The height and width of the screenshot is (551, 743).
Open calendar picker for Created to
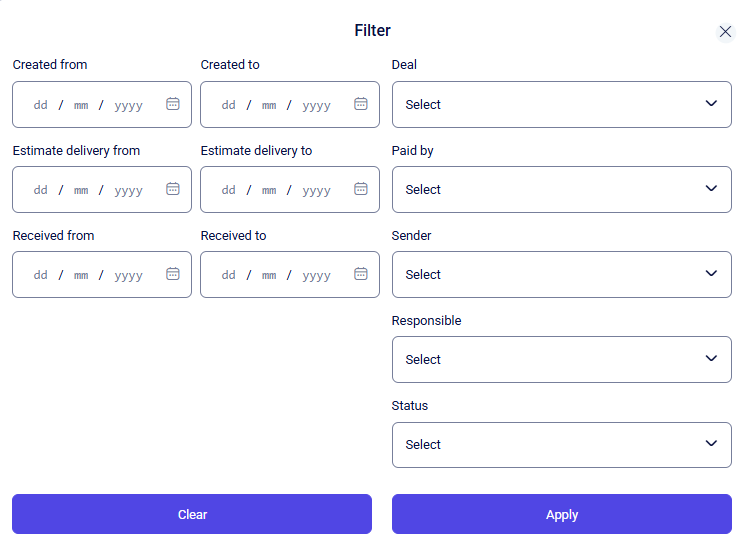361,104
